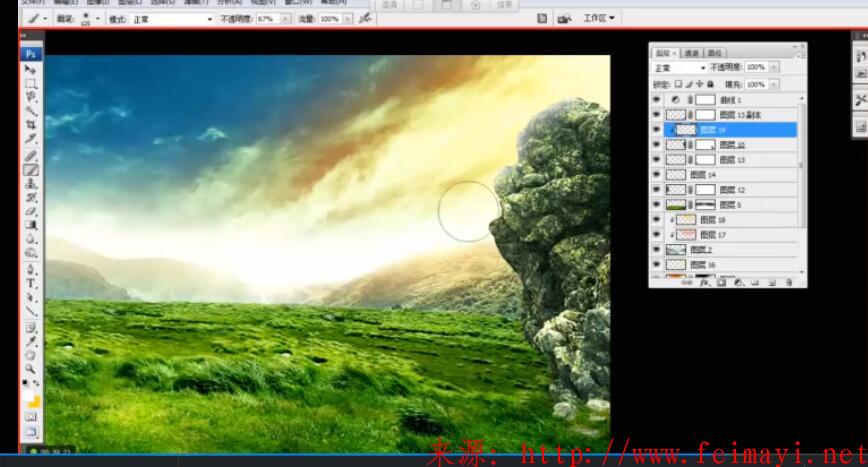This screenshot has height=467, width=868.
Task: Activate the Eraser tool
Action: click(31, 211)
